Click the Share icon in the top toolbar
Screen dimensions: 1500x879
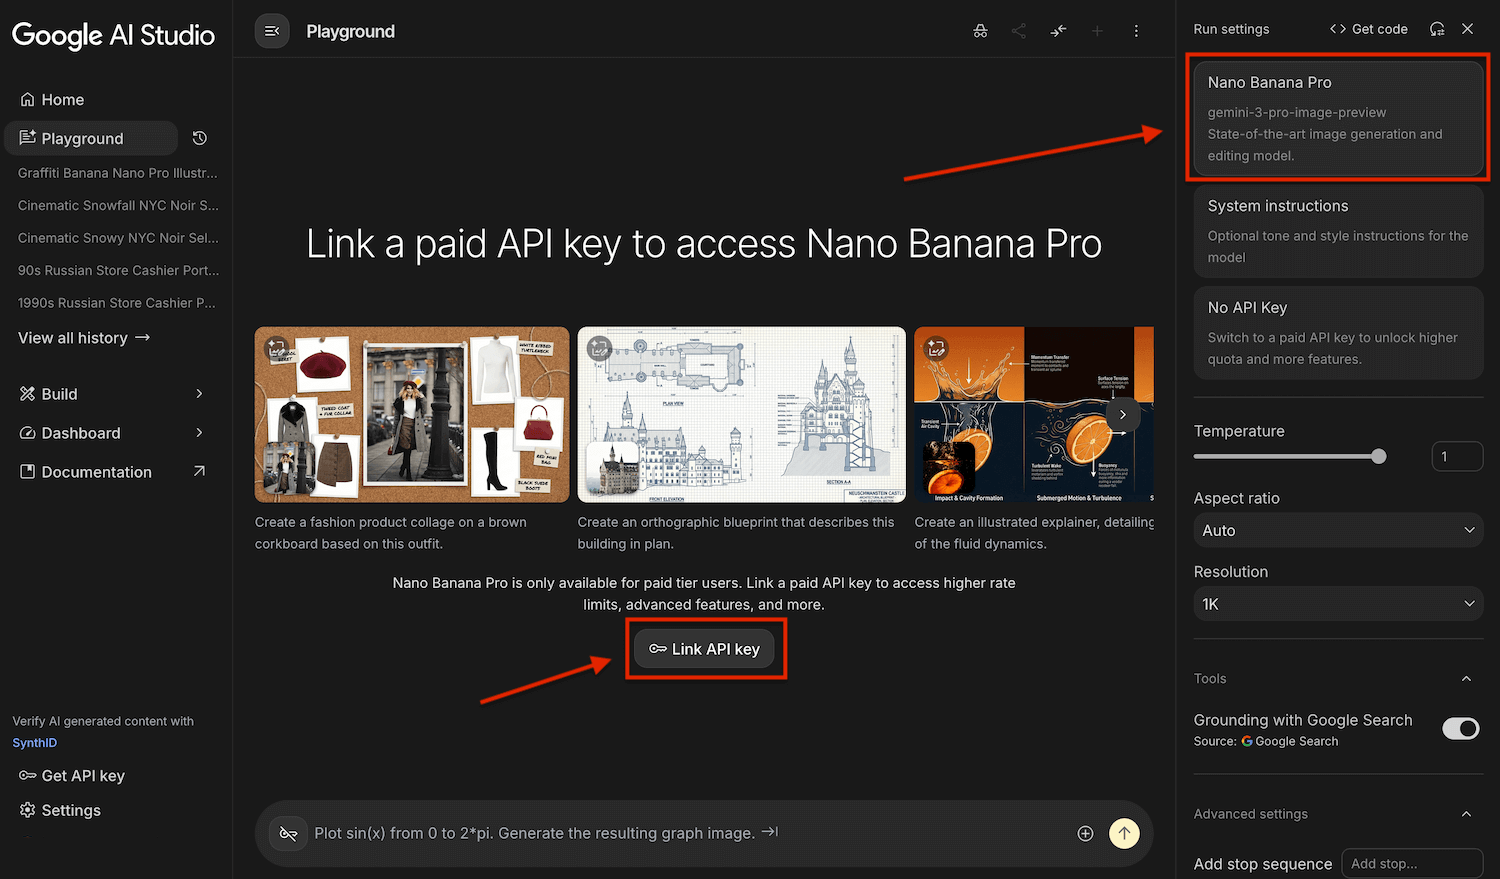[x=1018, y=31]
